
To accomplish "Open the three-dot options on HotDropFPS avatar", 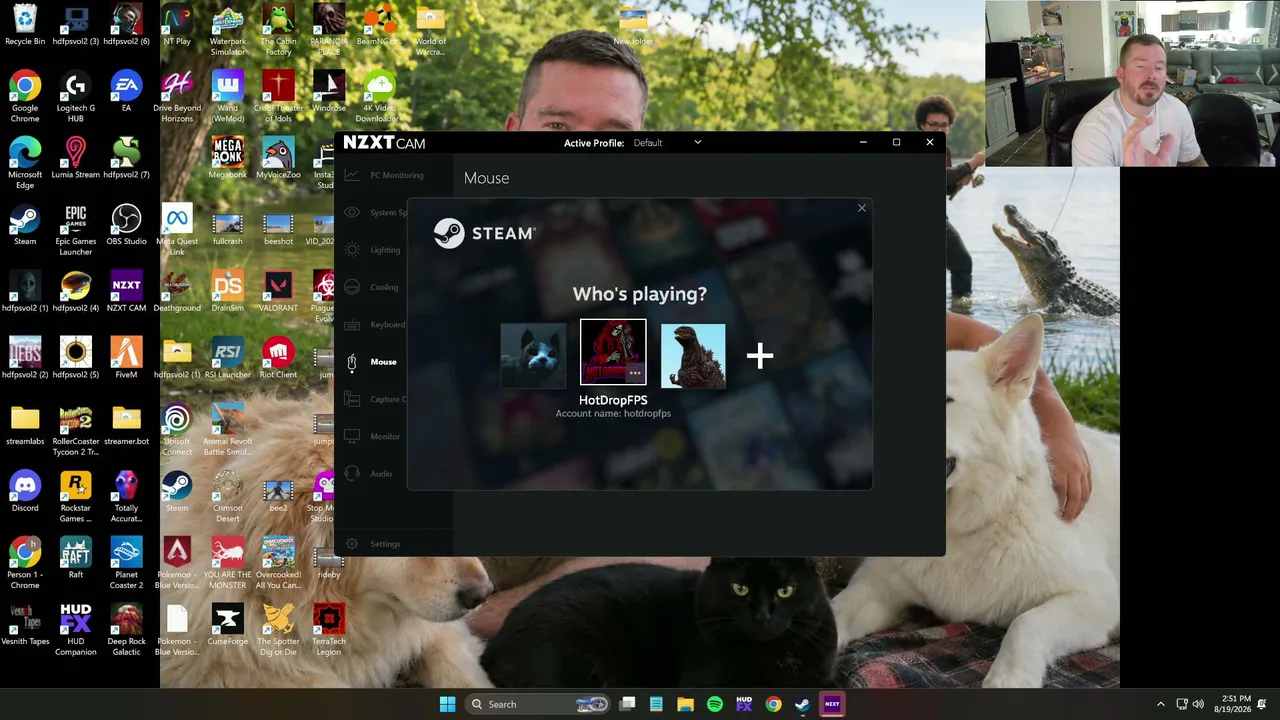I will pyautogui.click(x=634, y=373).
